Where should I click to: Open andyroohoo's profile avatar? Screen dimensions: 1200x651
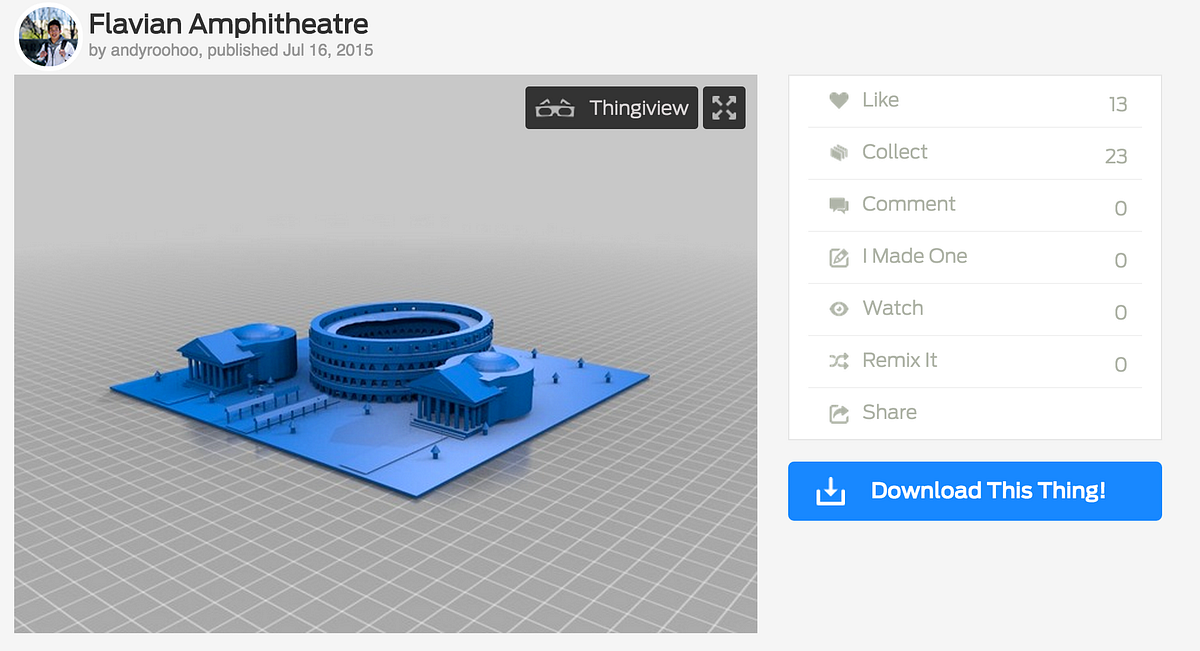[48, 37]
